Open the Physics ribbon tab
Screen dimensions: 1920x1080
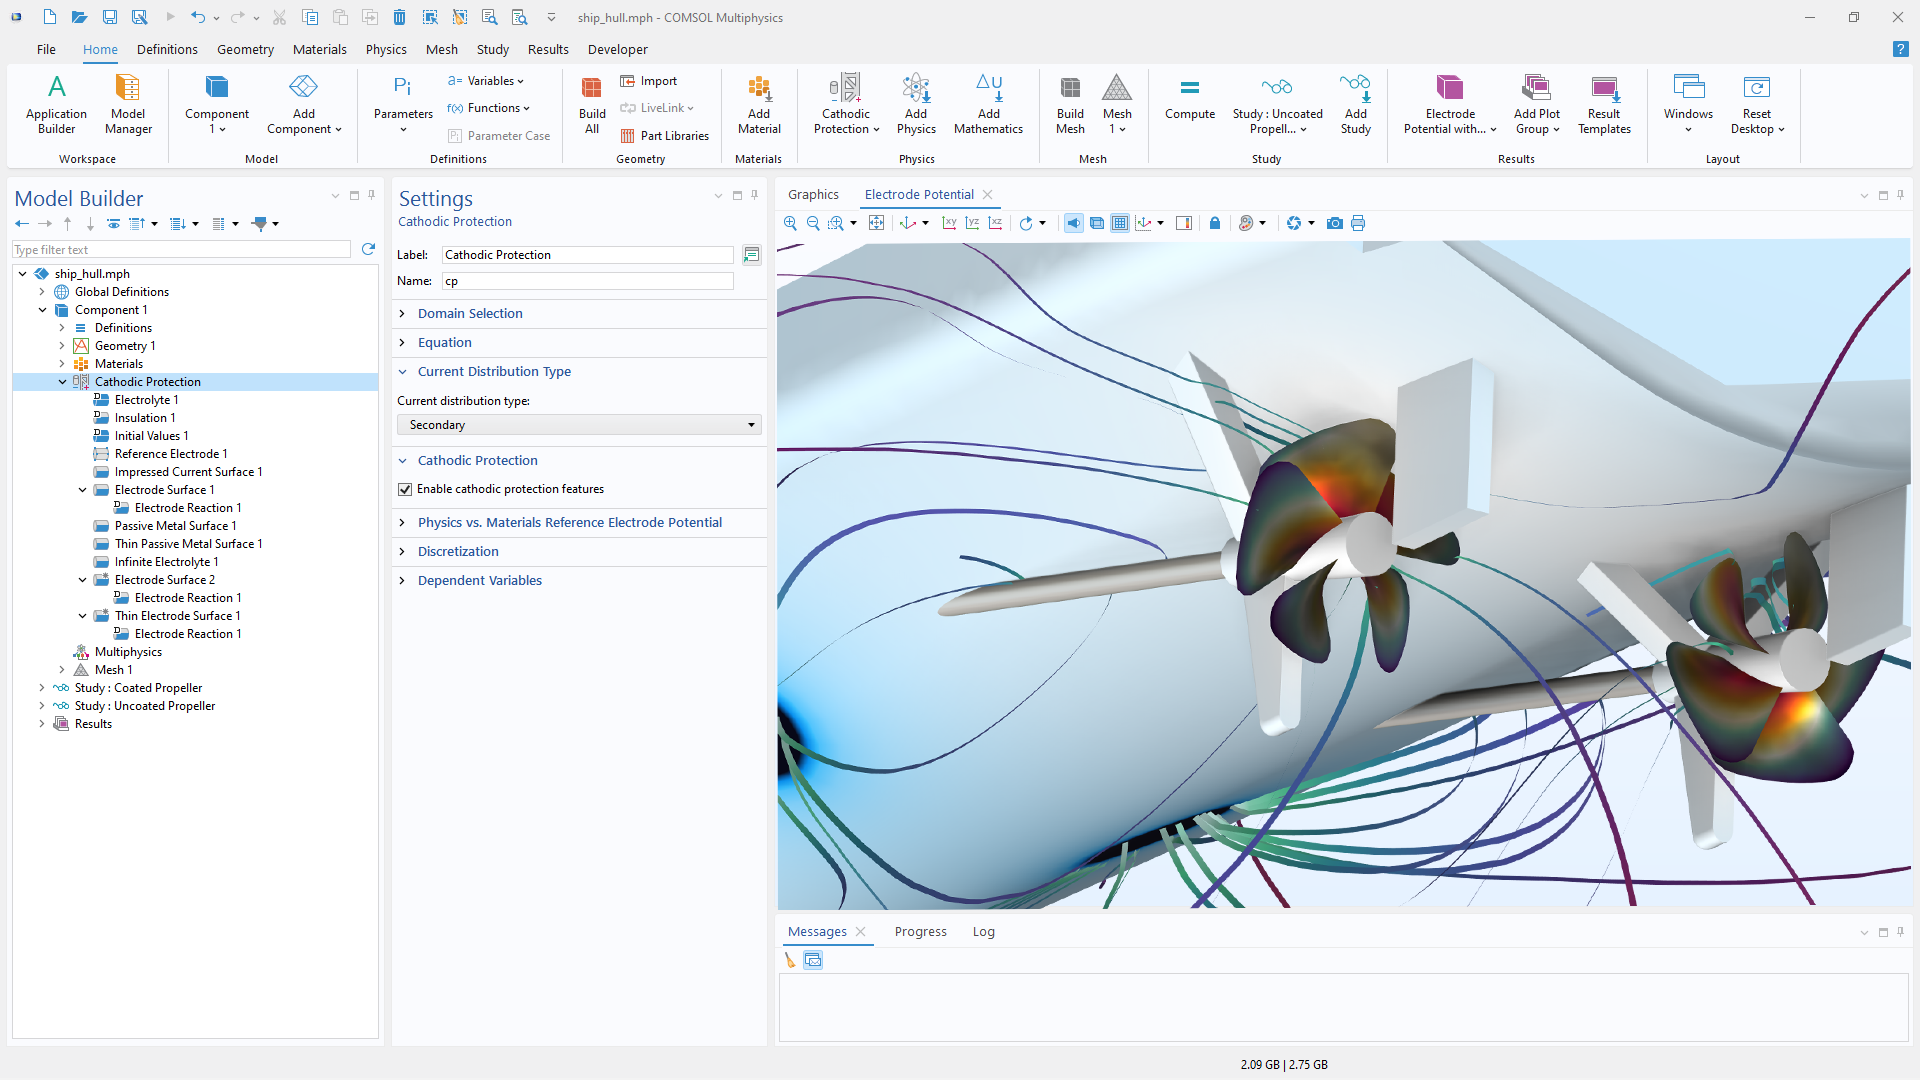[x=386, y=49]
